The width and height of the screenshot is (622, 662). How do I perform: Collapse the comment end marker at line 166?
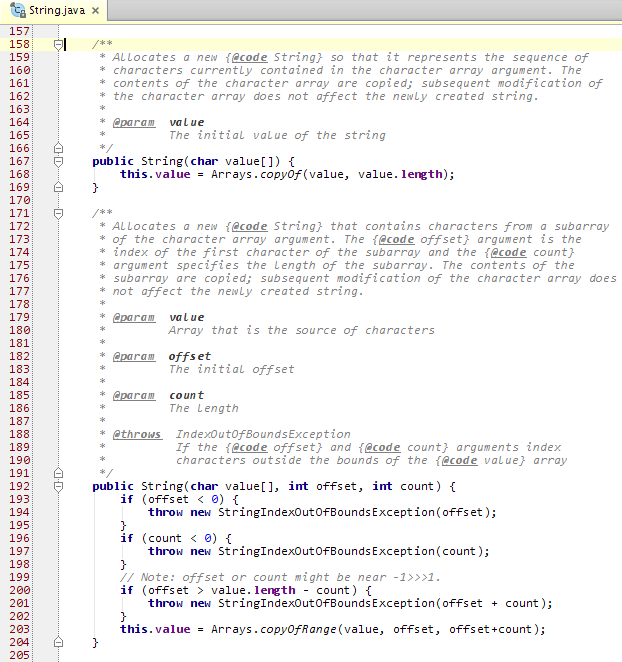click(x=59, y=148)
